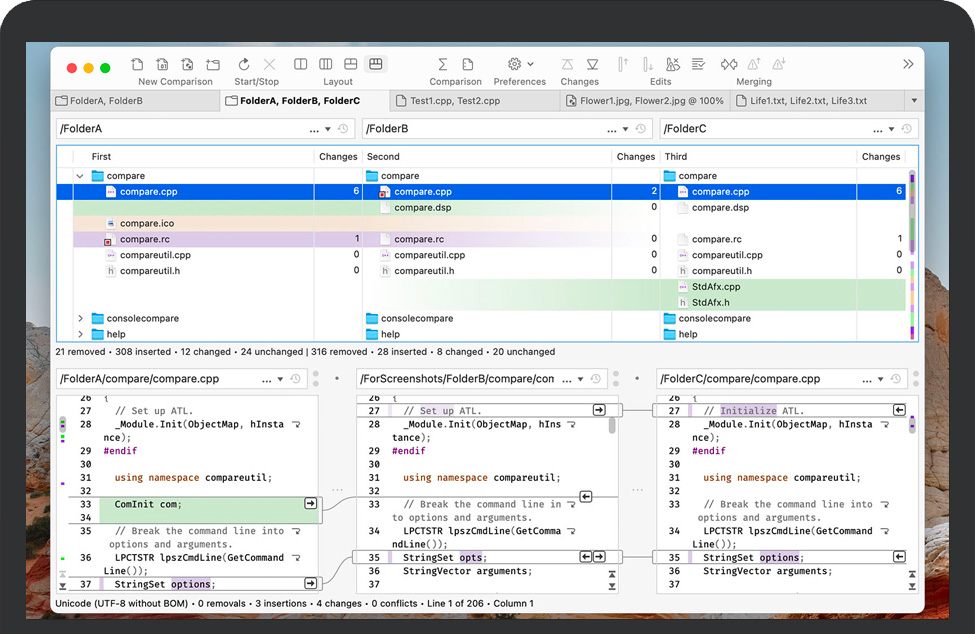Viewport: 975px width, 634px height.
Task: Click the Changes previous-change up triangle icon
Action: [x=567, y=64]
